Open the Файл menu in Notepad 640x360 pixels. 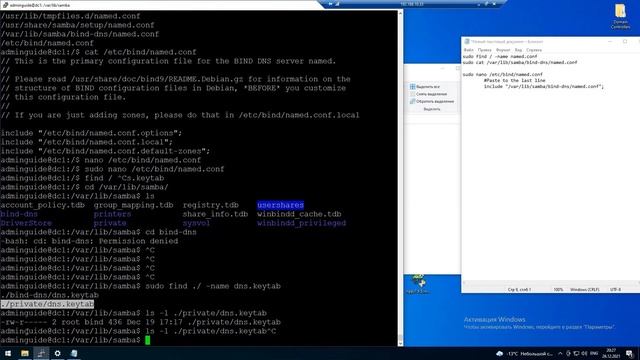tap(468, 50)
